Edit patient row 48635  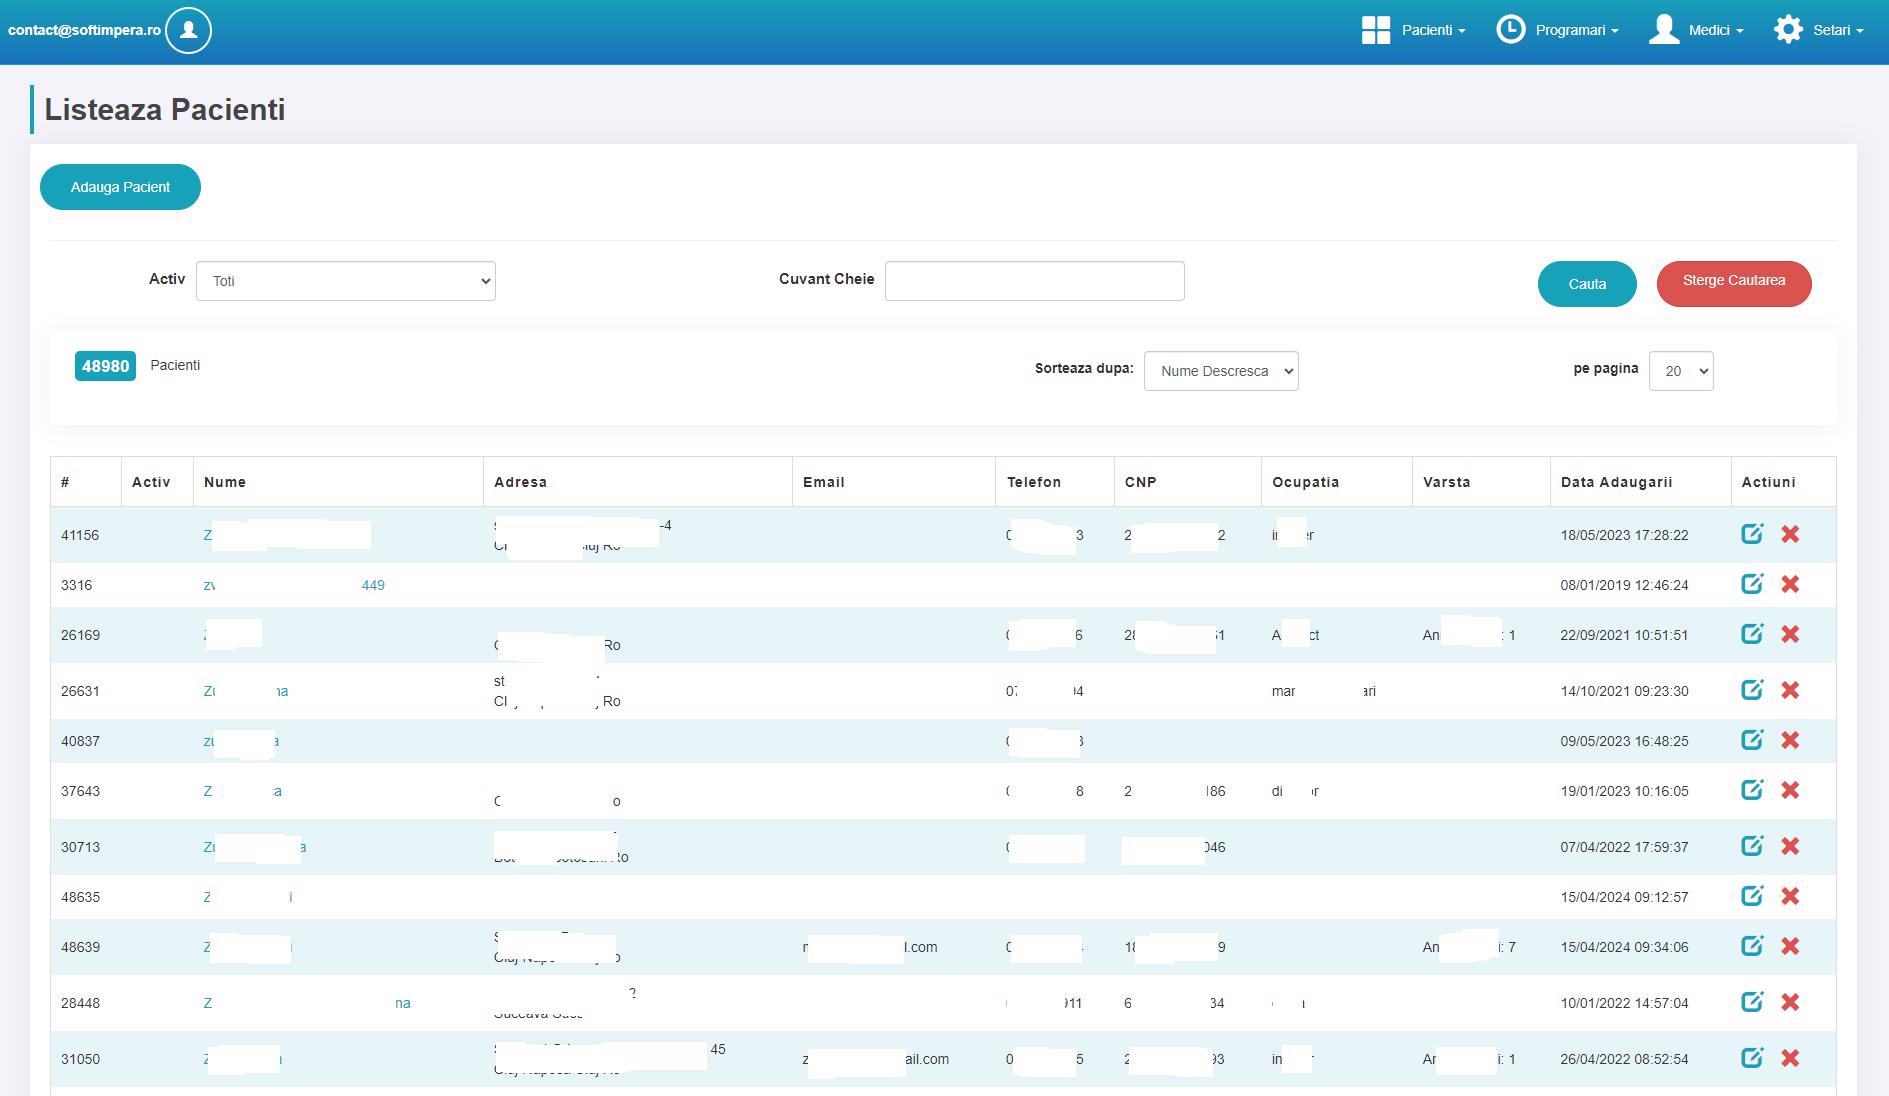[x=1752, y=896]
